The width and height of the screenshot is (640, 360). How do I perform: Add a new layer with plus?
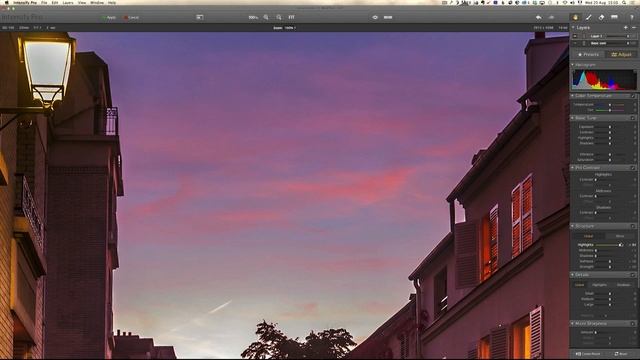click(x=625, y=27)
